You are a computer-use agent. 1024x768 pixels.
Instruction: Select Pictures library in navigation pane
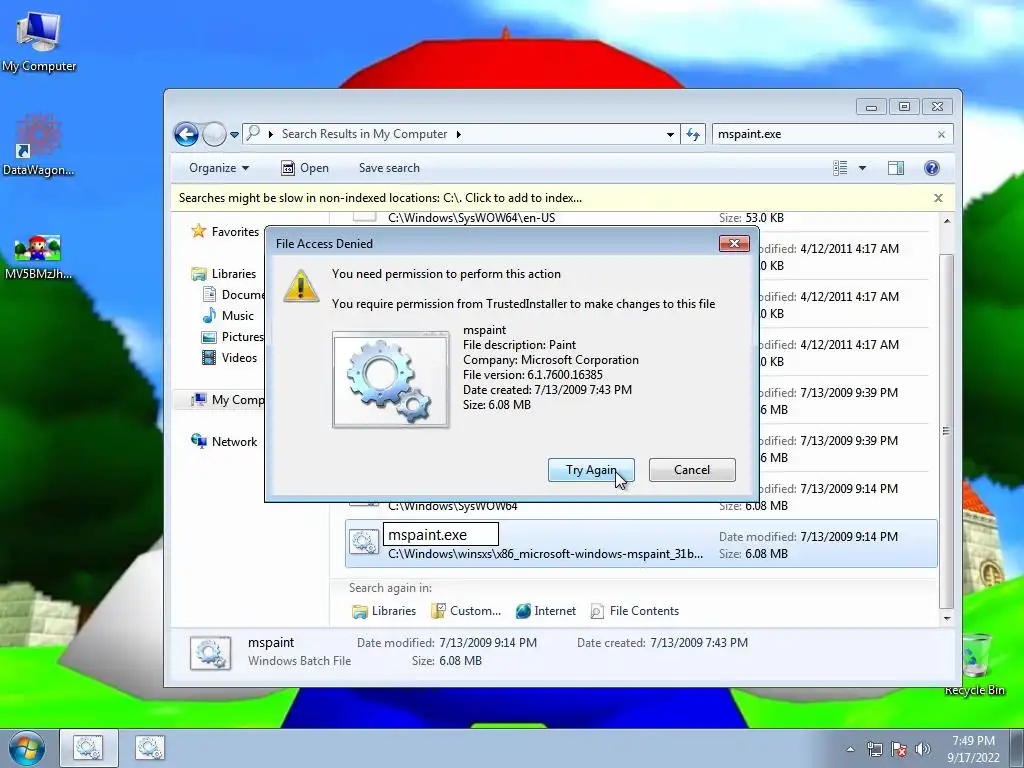[232, 336]
